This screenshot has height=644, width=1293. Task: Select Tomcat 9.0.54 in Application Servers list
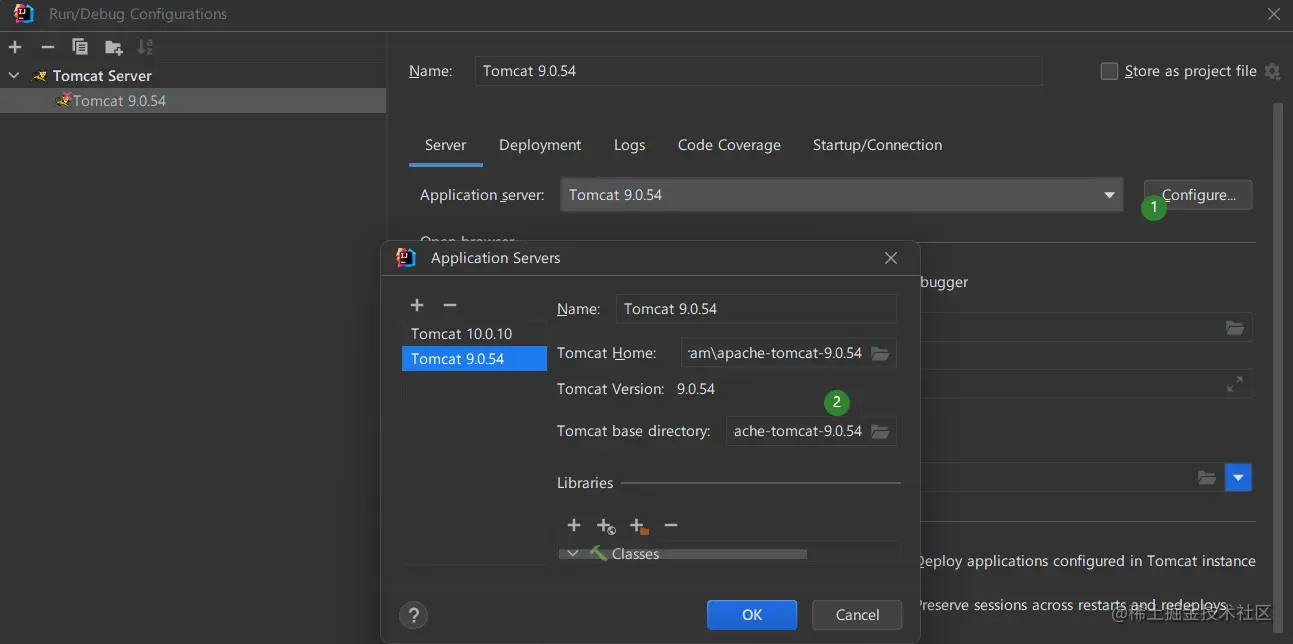click(x=474, y=359)
